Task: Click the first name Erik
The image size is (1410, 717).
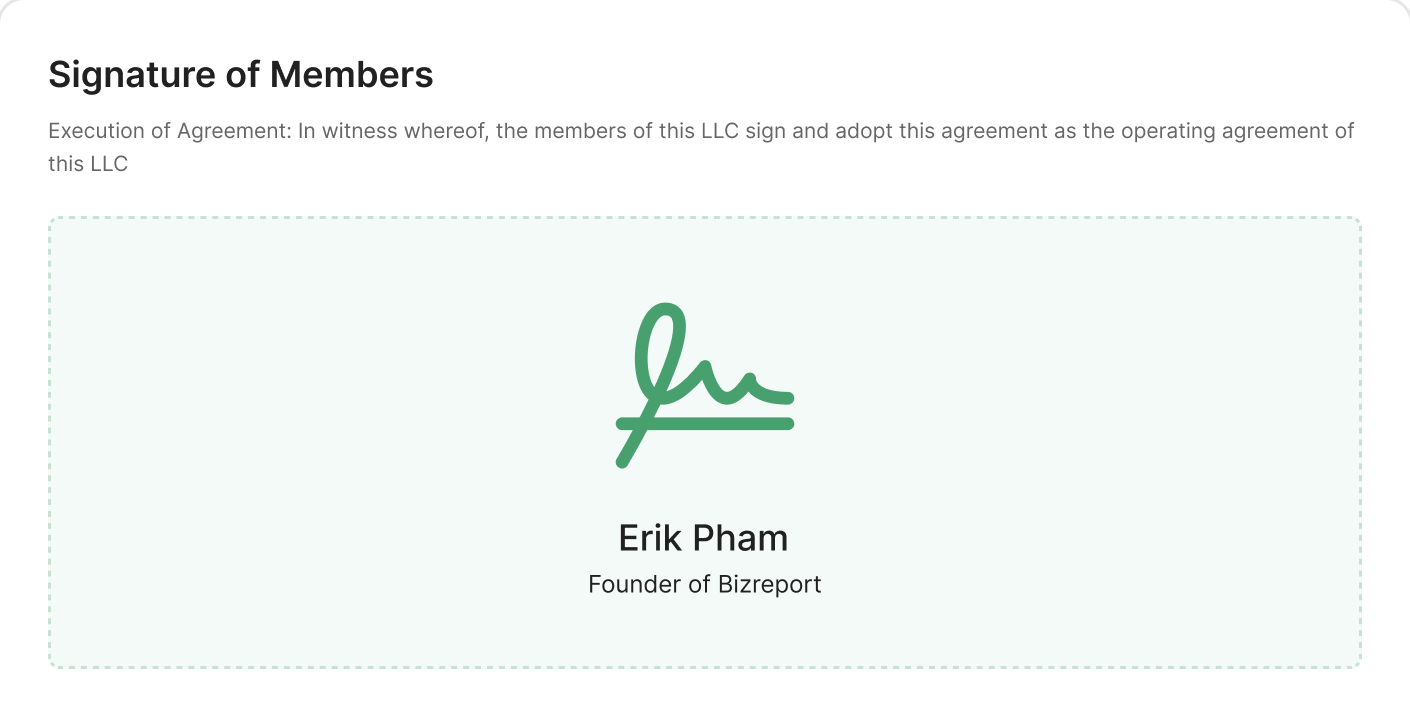Action: pos(649,538)
